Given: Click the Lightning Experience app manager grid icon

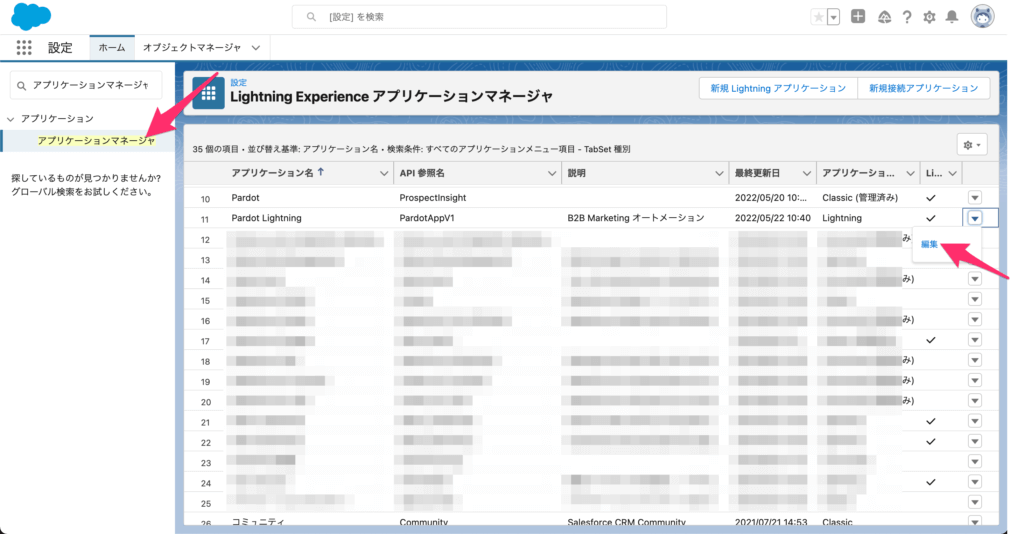Looking at the screenshot, I should pyautogui.click(x=208, y=94).
